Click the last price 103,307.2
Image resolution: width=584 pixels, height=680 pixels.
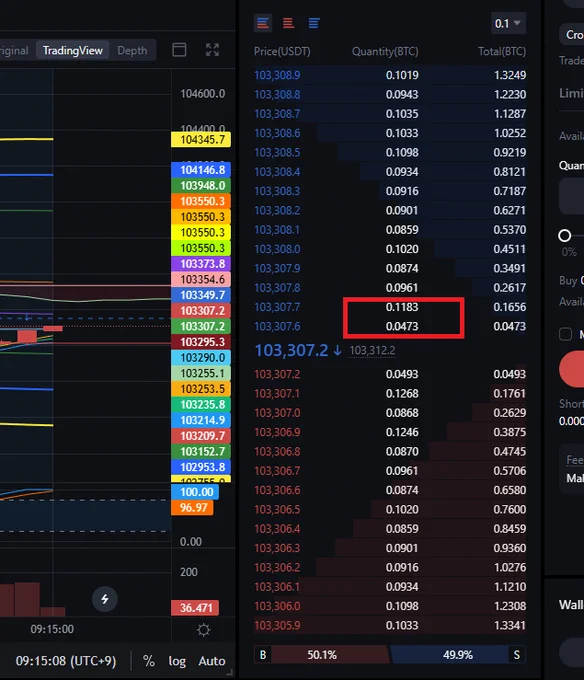point(291,350)
